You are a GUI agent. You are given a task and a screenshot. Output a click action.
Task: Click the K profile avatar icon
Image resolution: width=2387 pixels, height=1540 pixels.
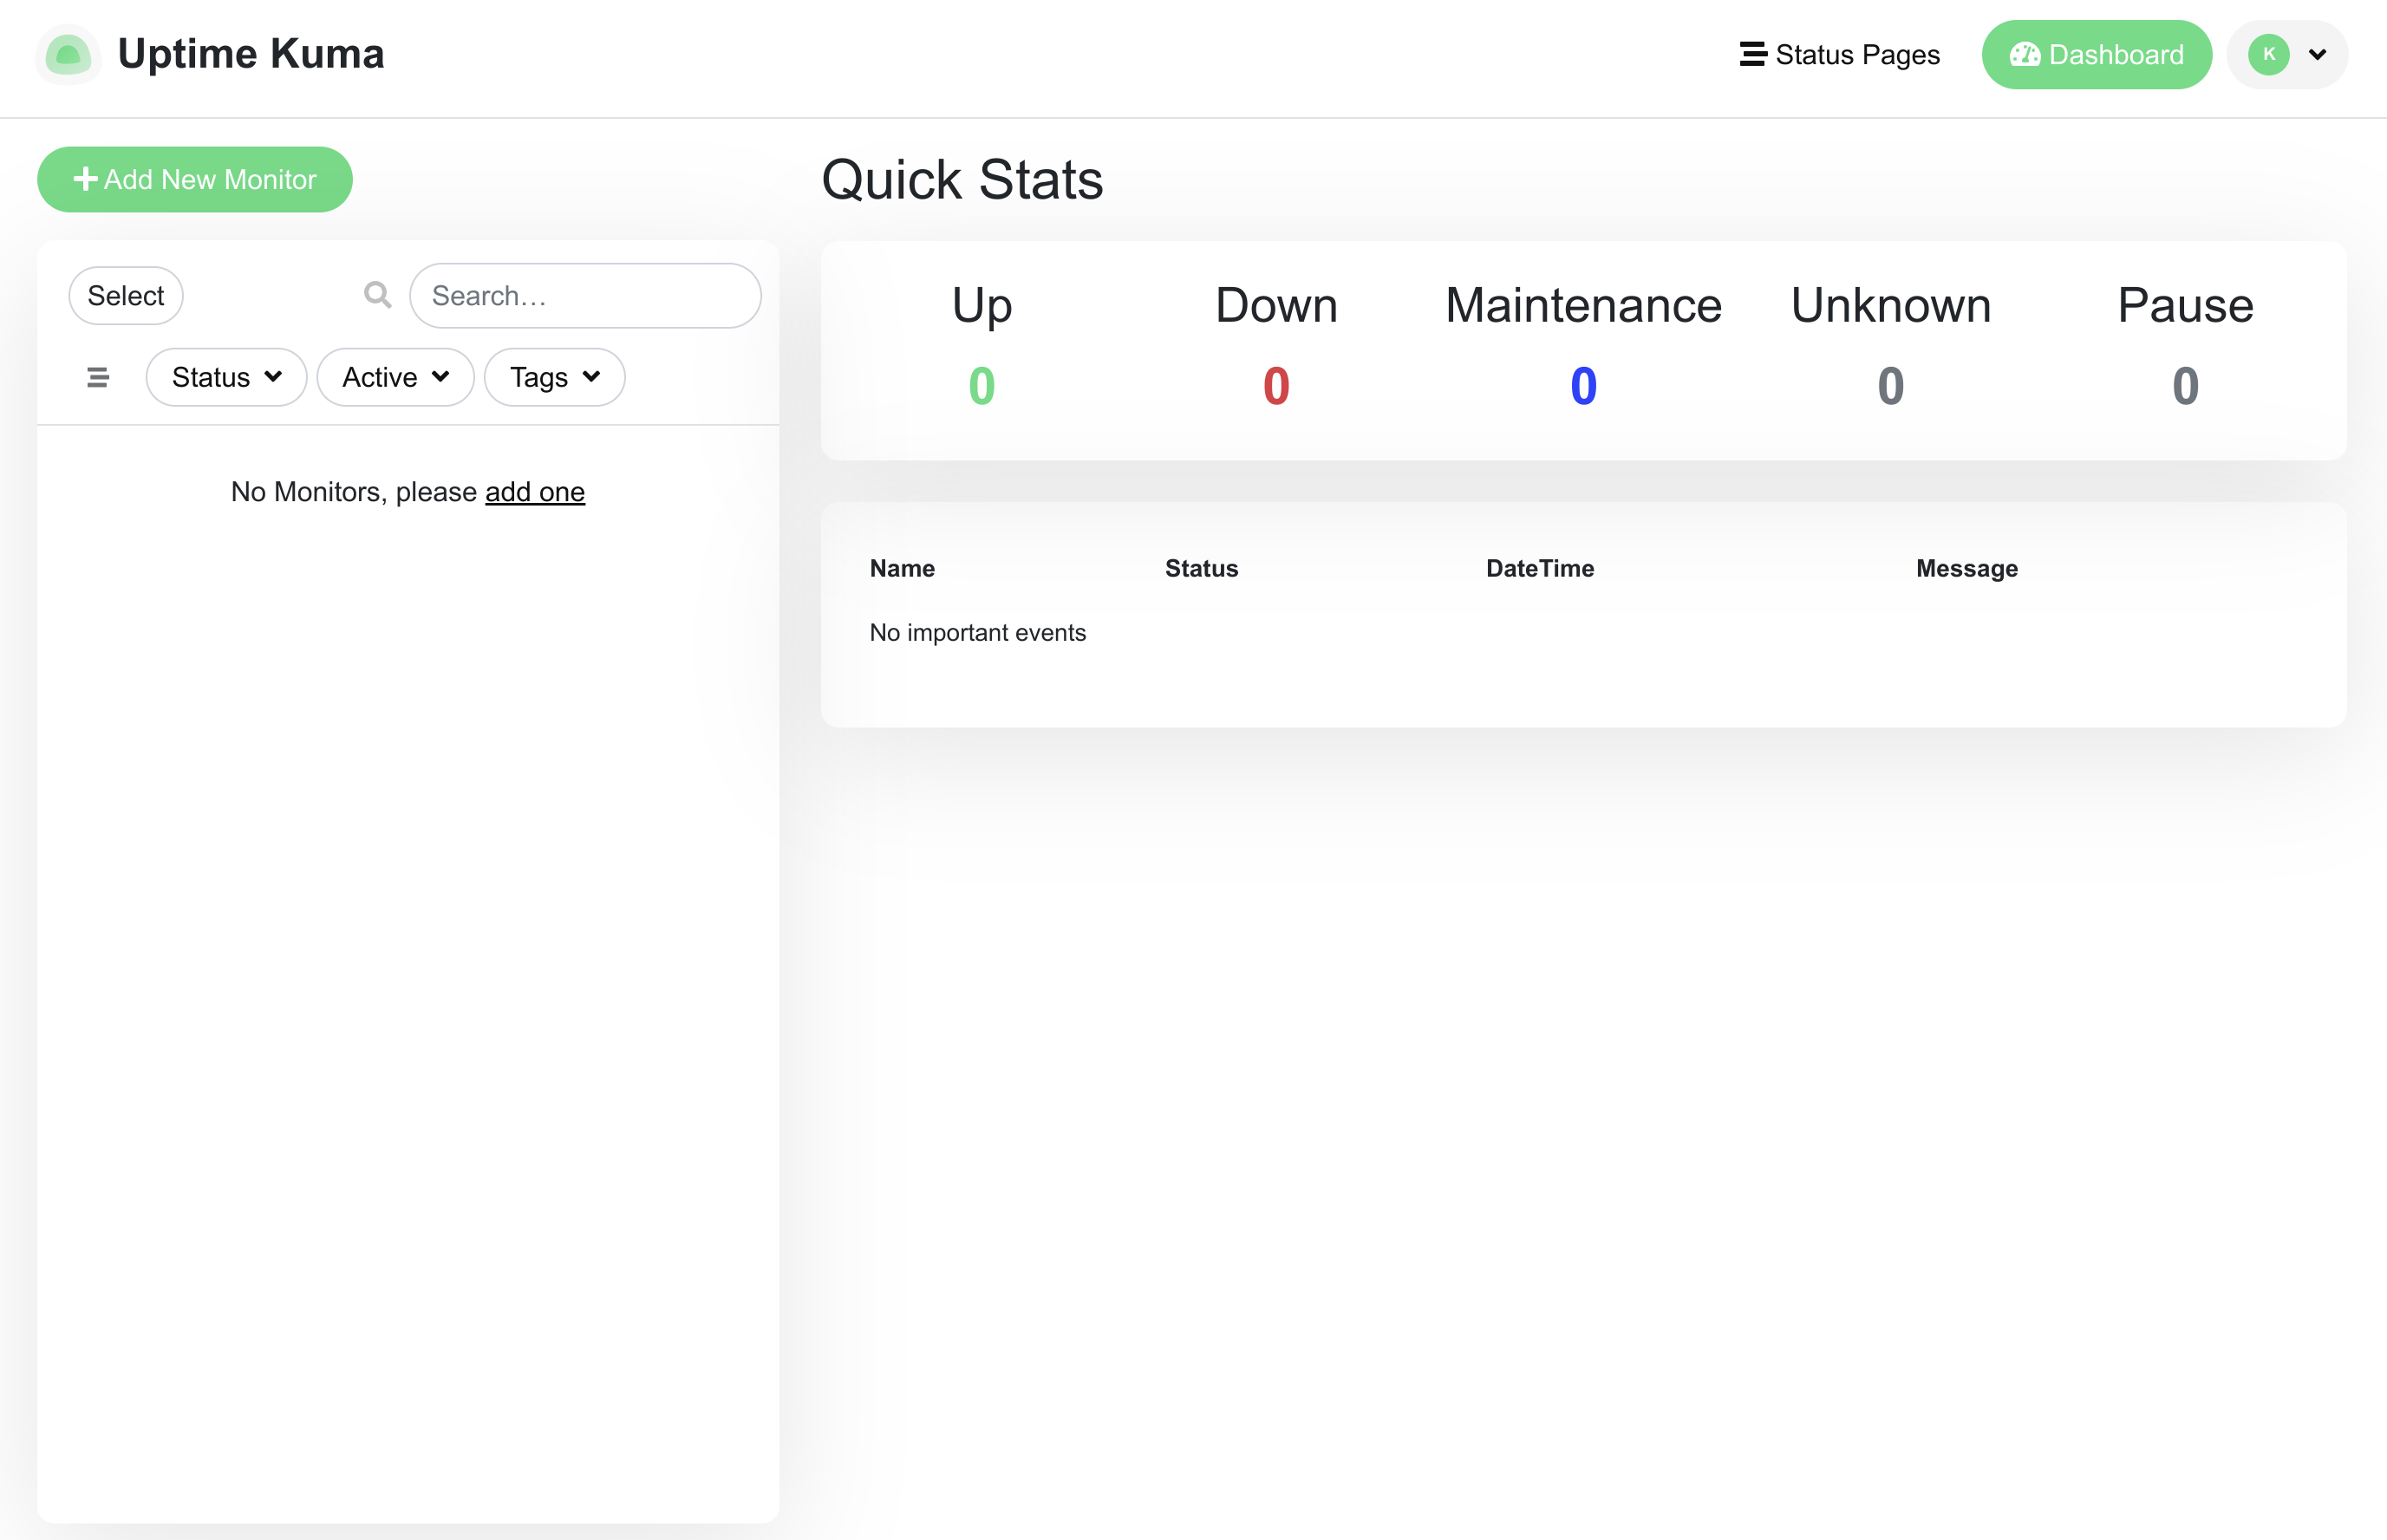pyautogui.click(x=2269, y=54)
